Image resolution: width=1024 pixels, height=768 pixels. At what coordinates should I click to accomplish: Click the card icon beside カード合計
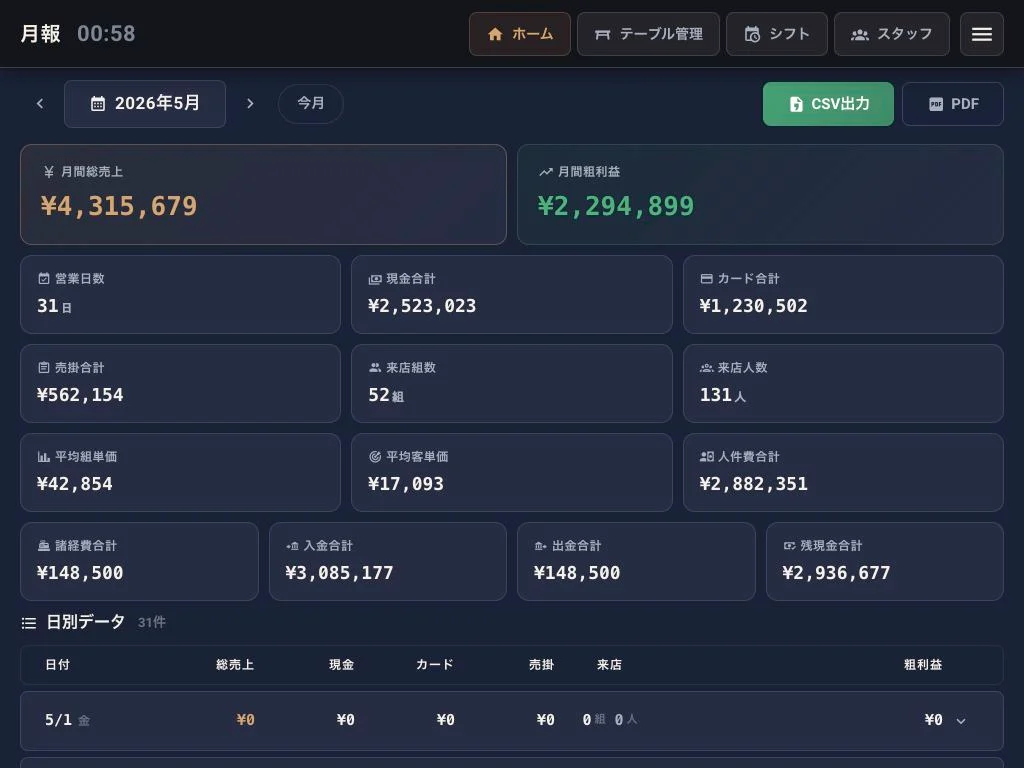pyautogui.click(x=706, y=279)
